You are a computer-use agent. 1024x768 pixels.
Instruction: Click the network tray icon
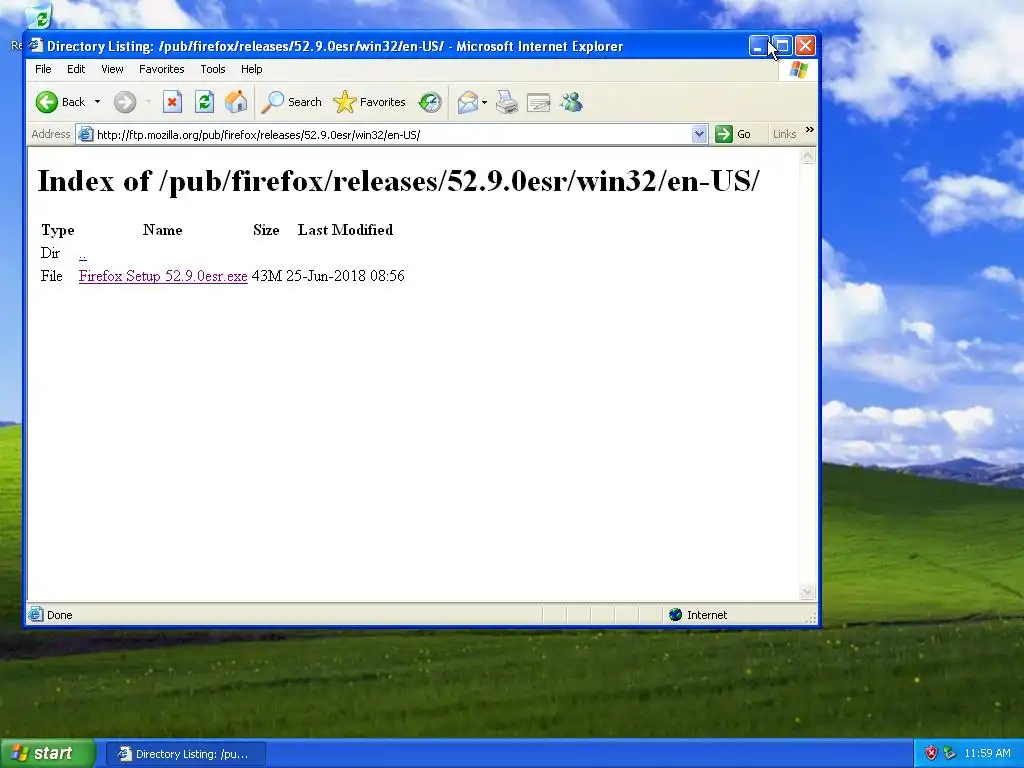click(x=950, y=754)
